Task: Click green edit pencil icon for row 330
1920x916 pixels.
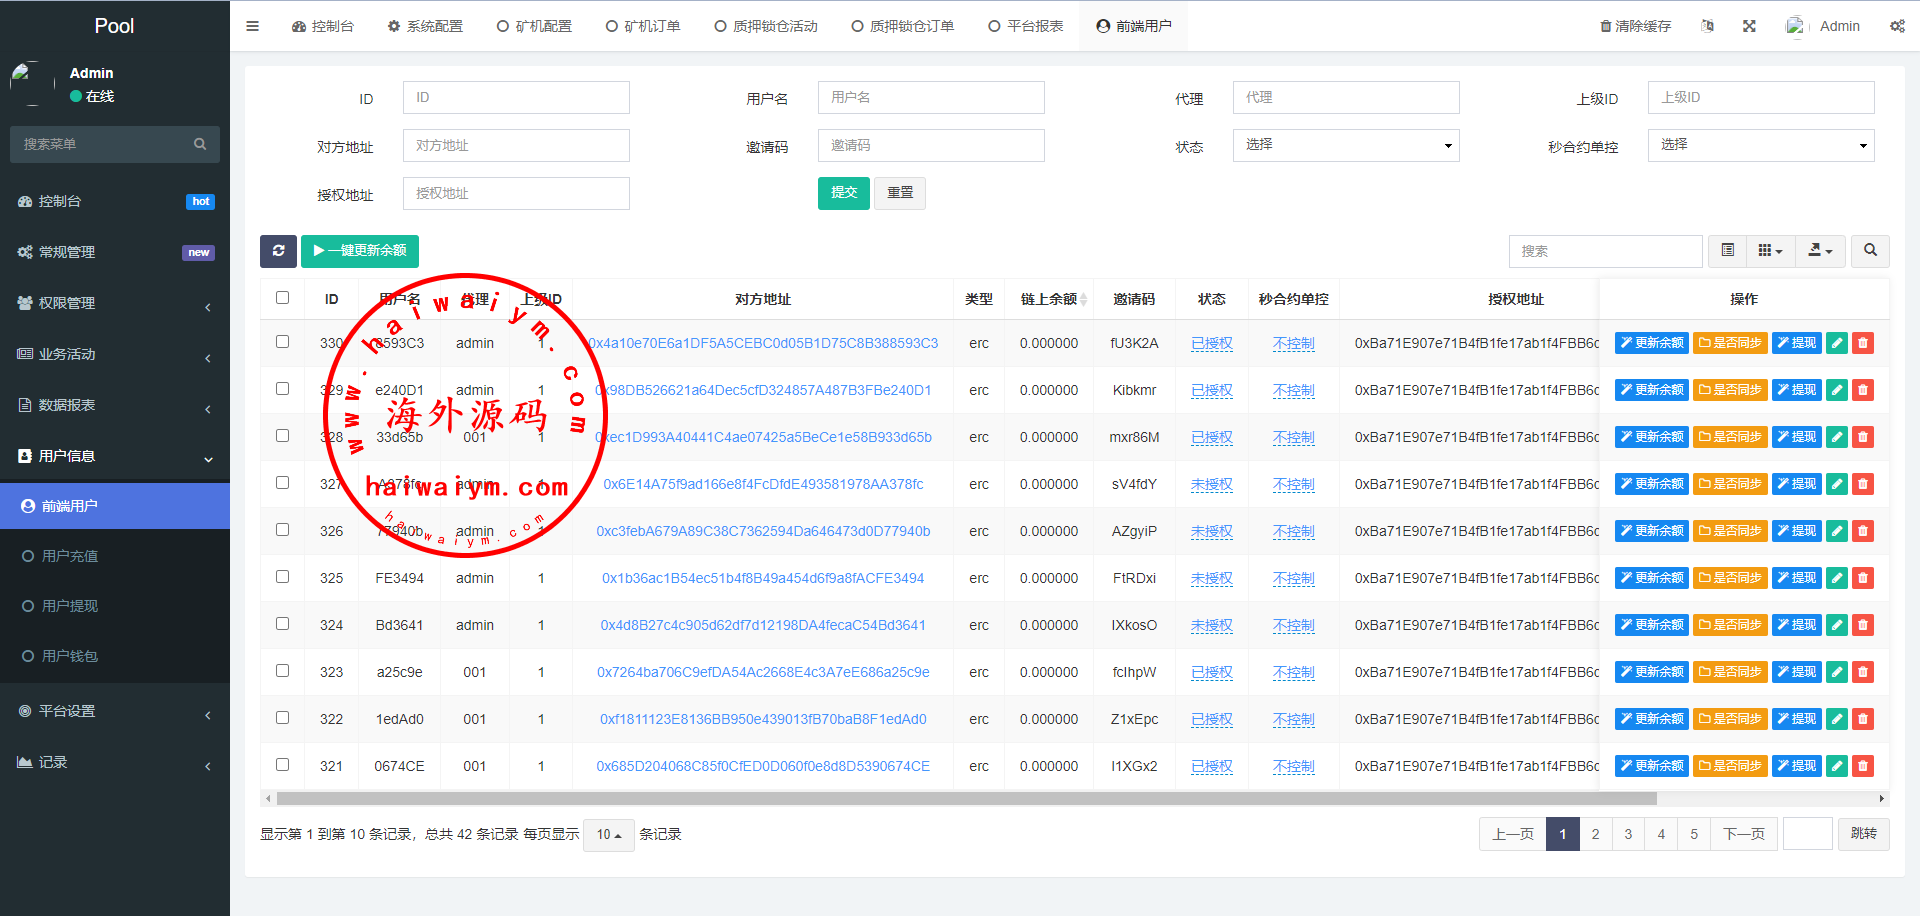Action: click(x=1837, y=343)
